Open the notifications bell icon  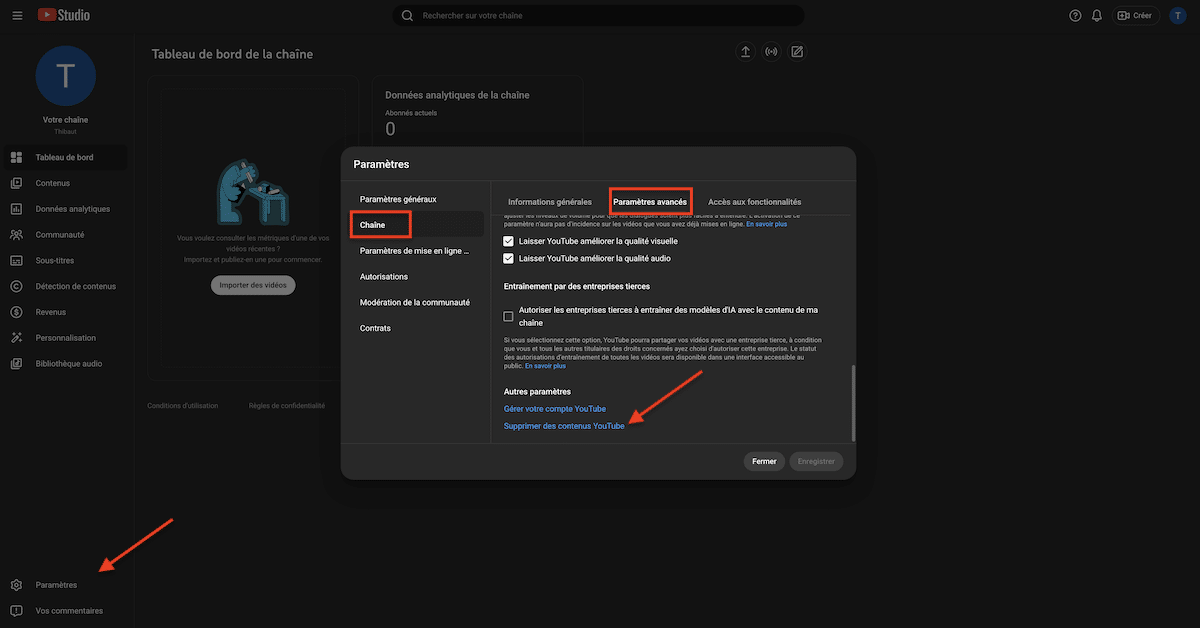[x=1097, y=15]
